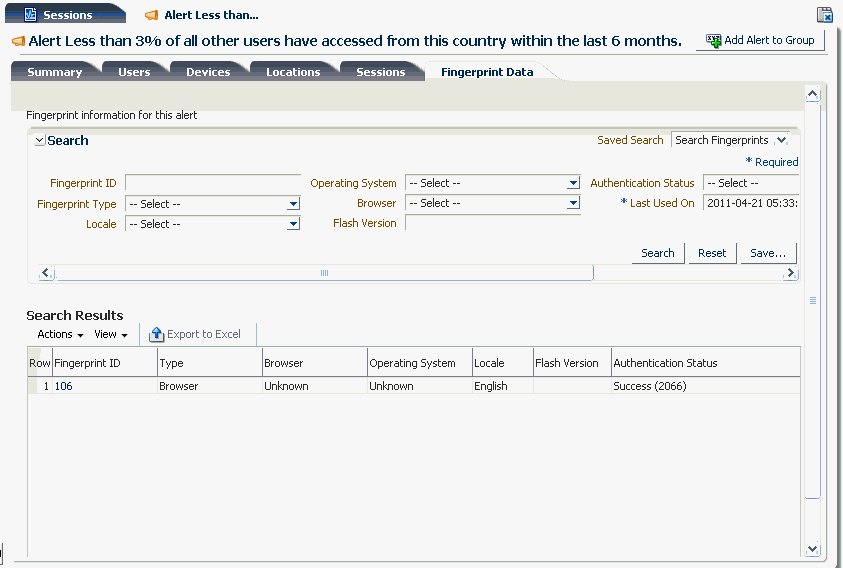Click the Locale column header

point(503,363)
